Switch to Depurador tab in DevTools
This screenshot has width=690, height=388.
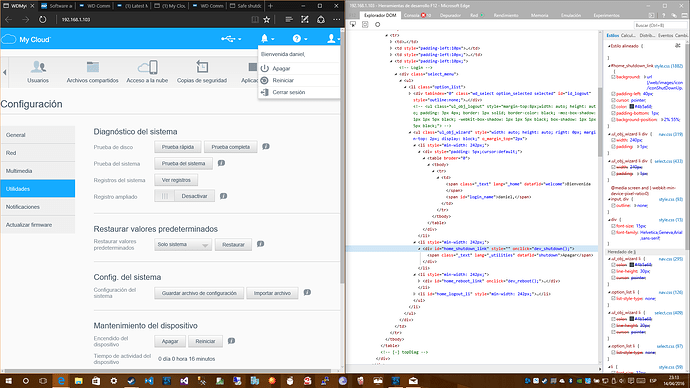[450, 15]
